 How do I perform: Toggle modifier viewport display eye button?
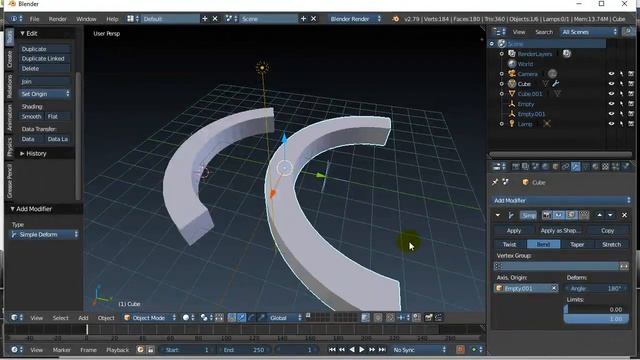point(558,215)
